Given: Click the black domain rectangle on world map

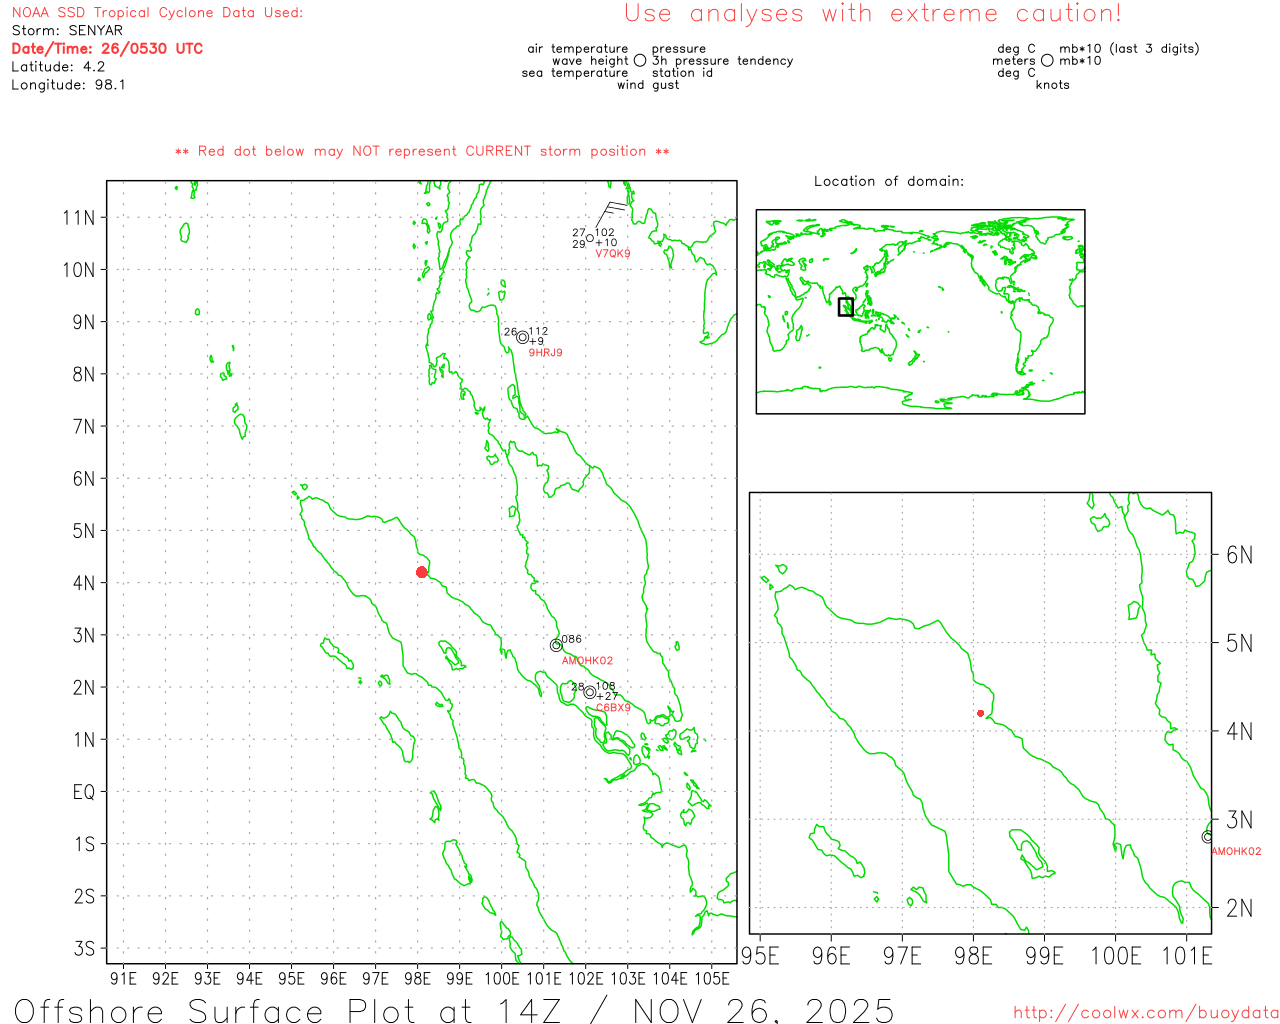Looking at the screenshot, I should [x=846, y=307].
